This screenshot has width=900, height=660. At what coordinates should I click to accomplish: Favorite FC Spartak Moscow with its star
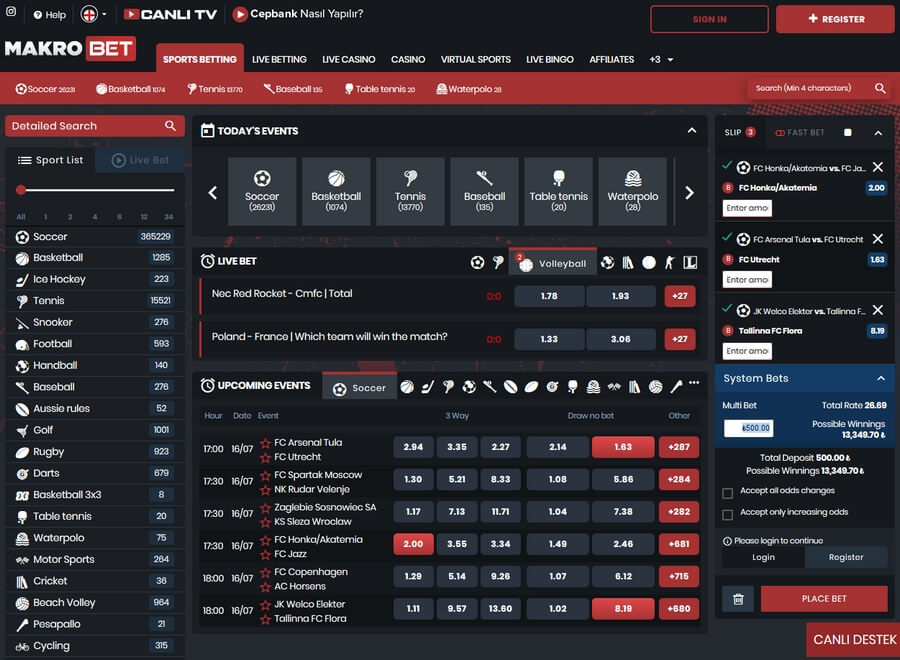tap(265, 475)
